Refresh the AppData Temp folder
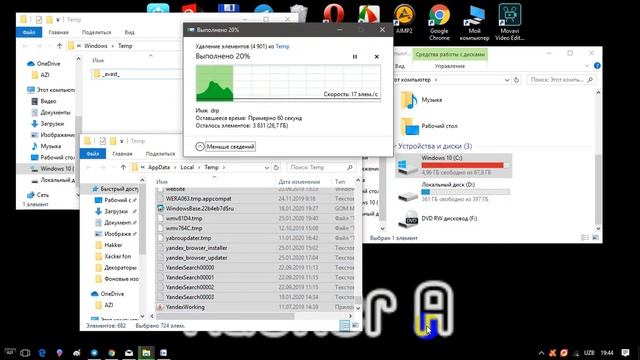Screen dimensions: 640x360 point(276,168)
